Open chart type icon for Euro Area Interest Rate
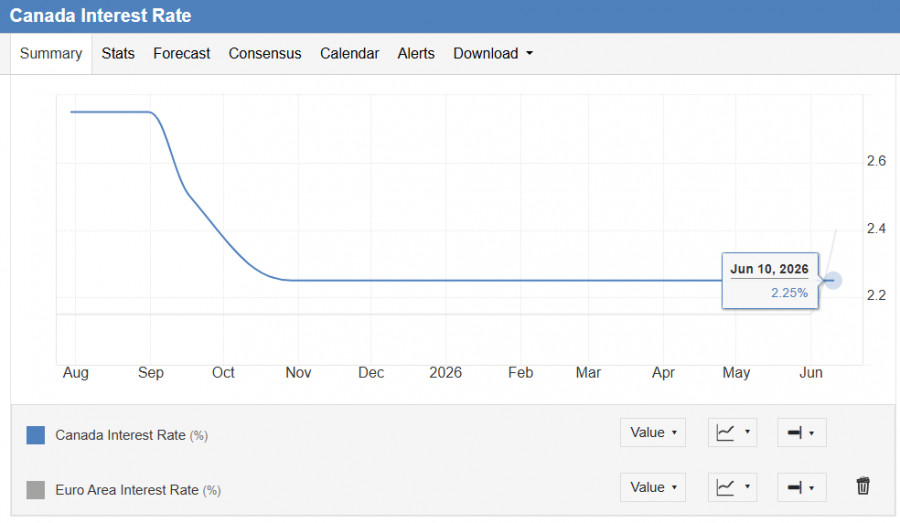 pyautogui.click(x=732, y=487)
